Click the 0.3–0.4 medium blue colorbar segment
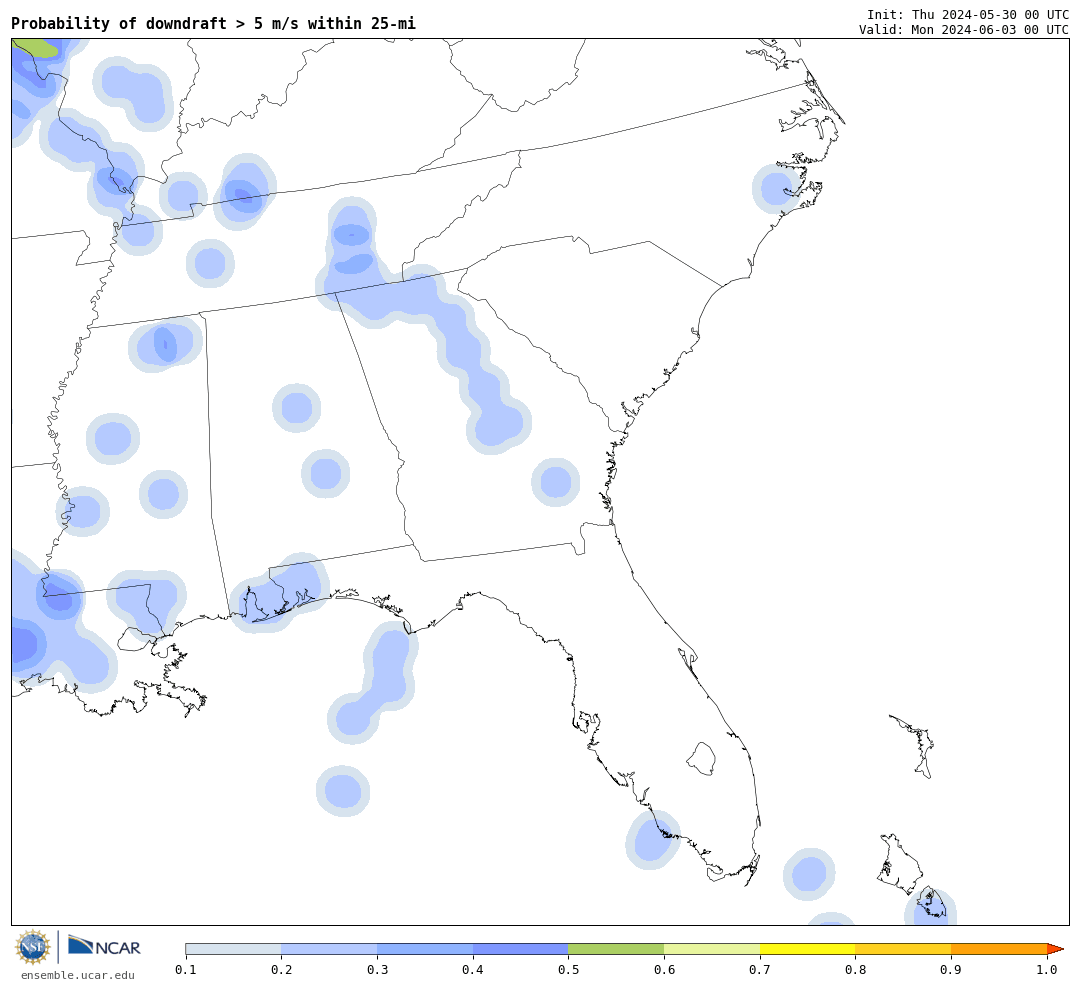Screen dimensions: 1080x988 point(425,949)
